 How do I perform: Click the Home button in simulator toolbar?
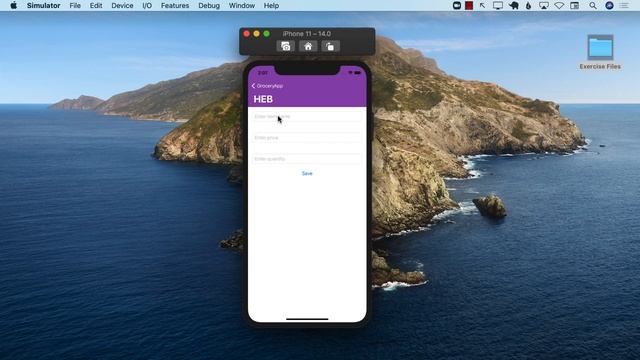[x=308, y=47]
